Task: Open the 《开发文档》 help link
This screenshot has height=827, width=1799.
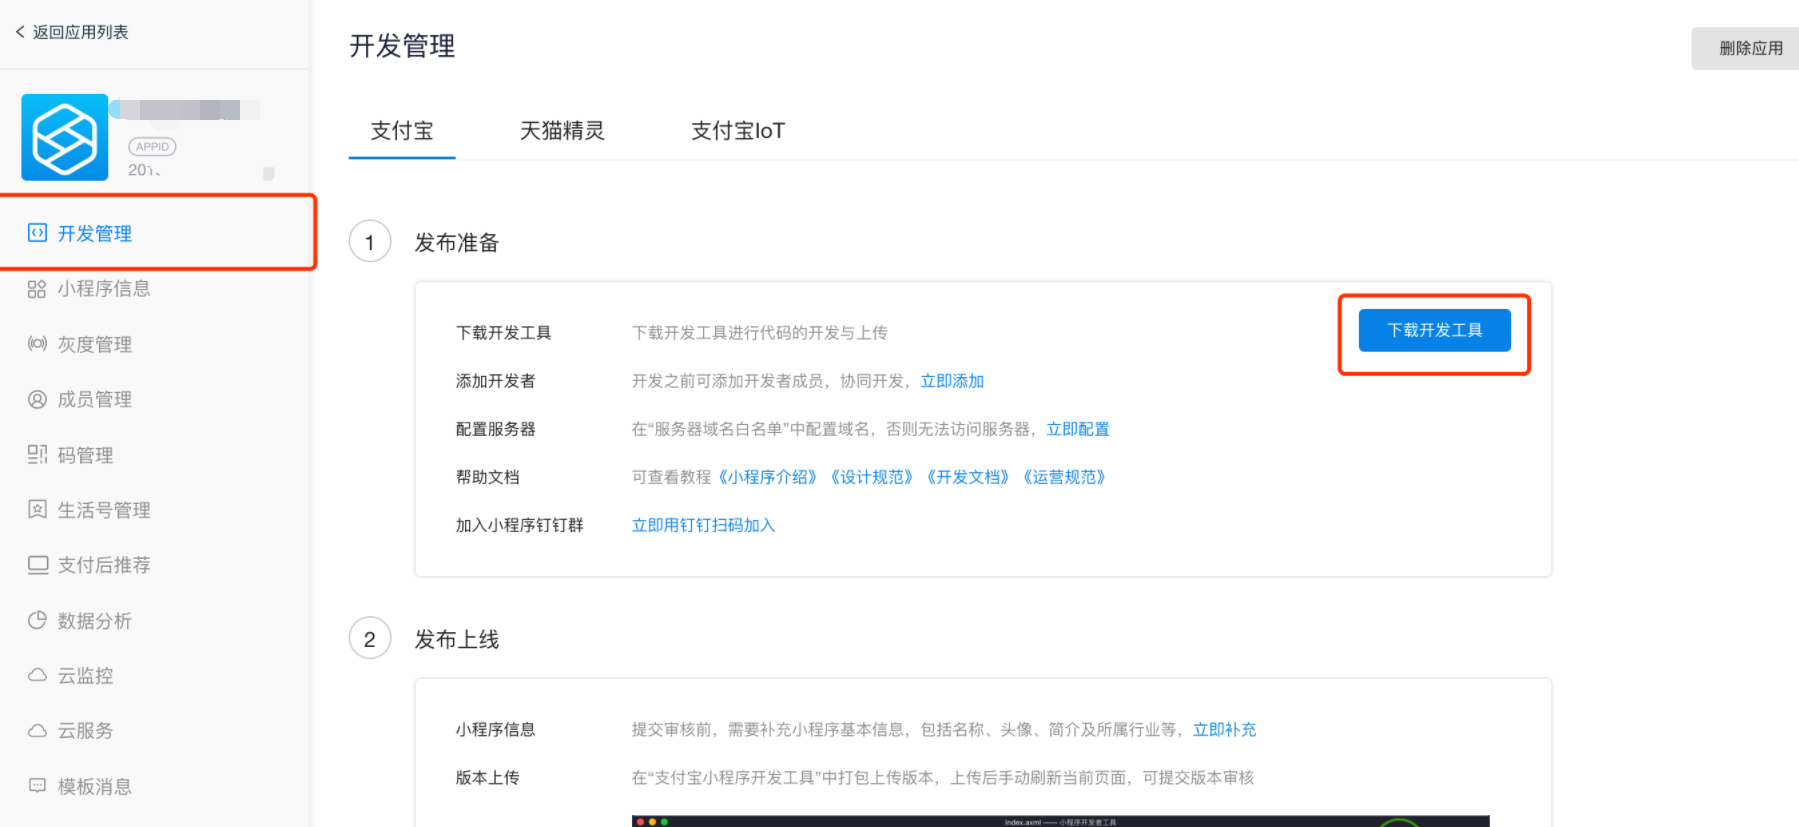Action: (968, 477)
